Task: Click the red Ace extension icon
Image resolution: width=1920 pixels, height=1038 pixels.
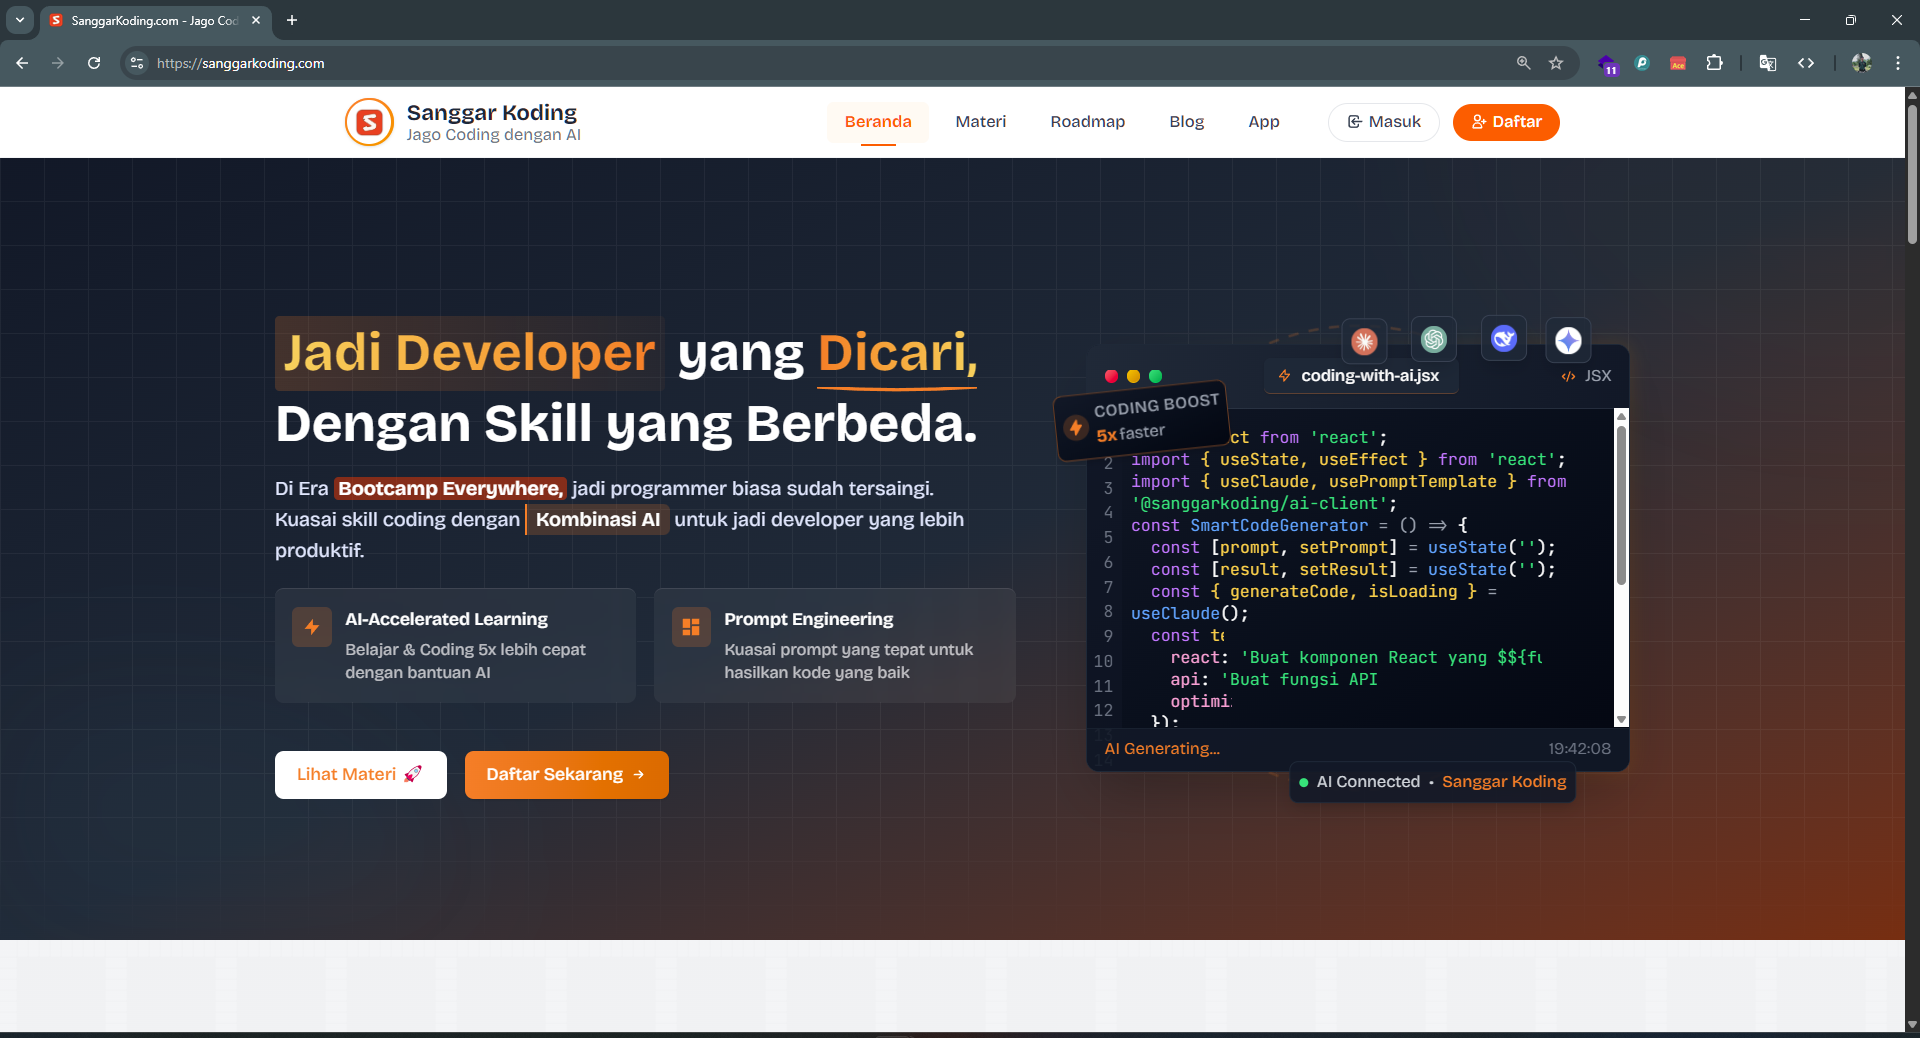Action: (1678, 63)
